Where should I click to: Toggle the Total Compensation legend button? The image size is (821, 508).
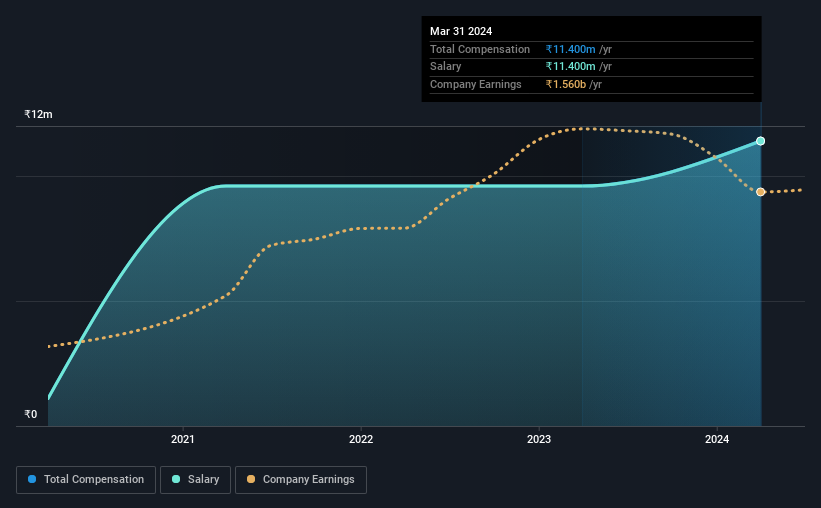coord(86,480)
